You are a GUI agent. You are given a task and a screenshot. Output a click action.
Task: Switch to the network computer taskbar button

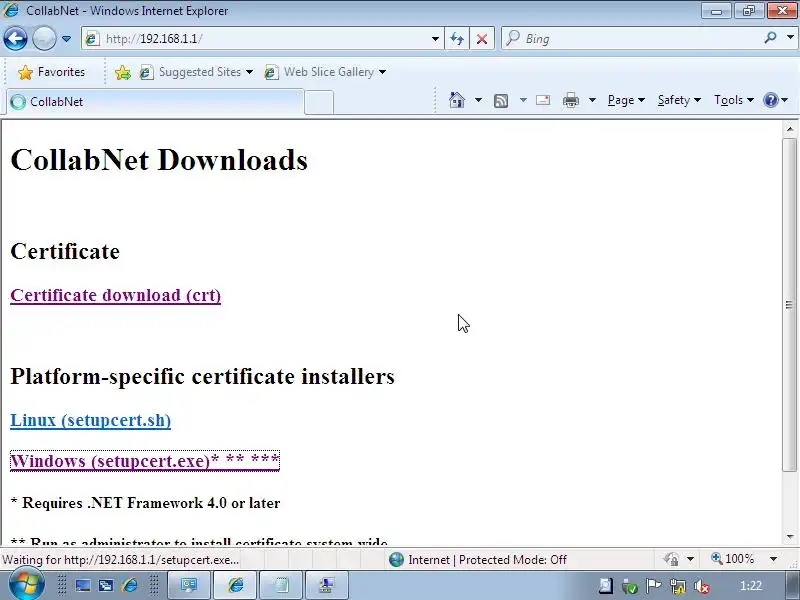(327, 585)
